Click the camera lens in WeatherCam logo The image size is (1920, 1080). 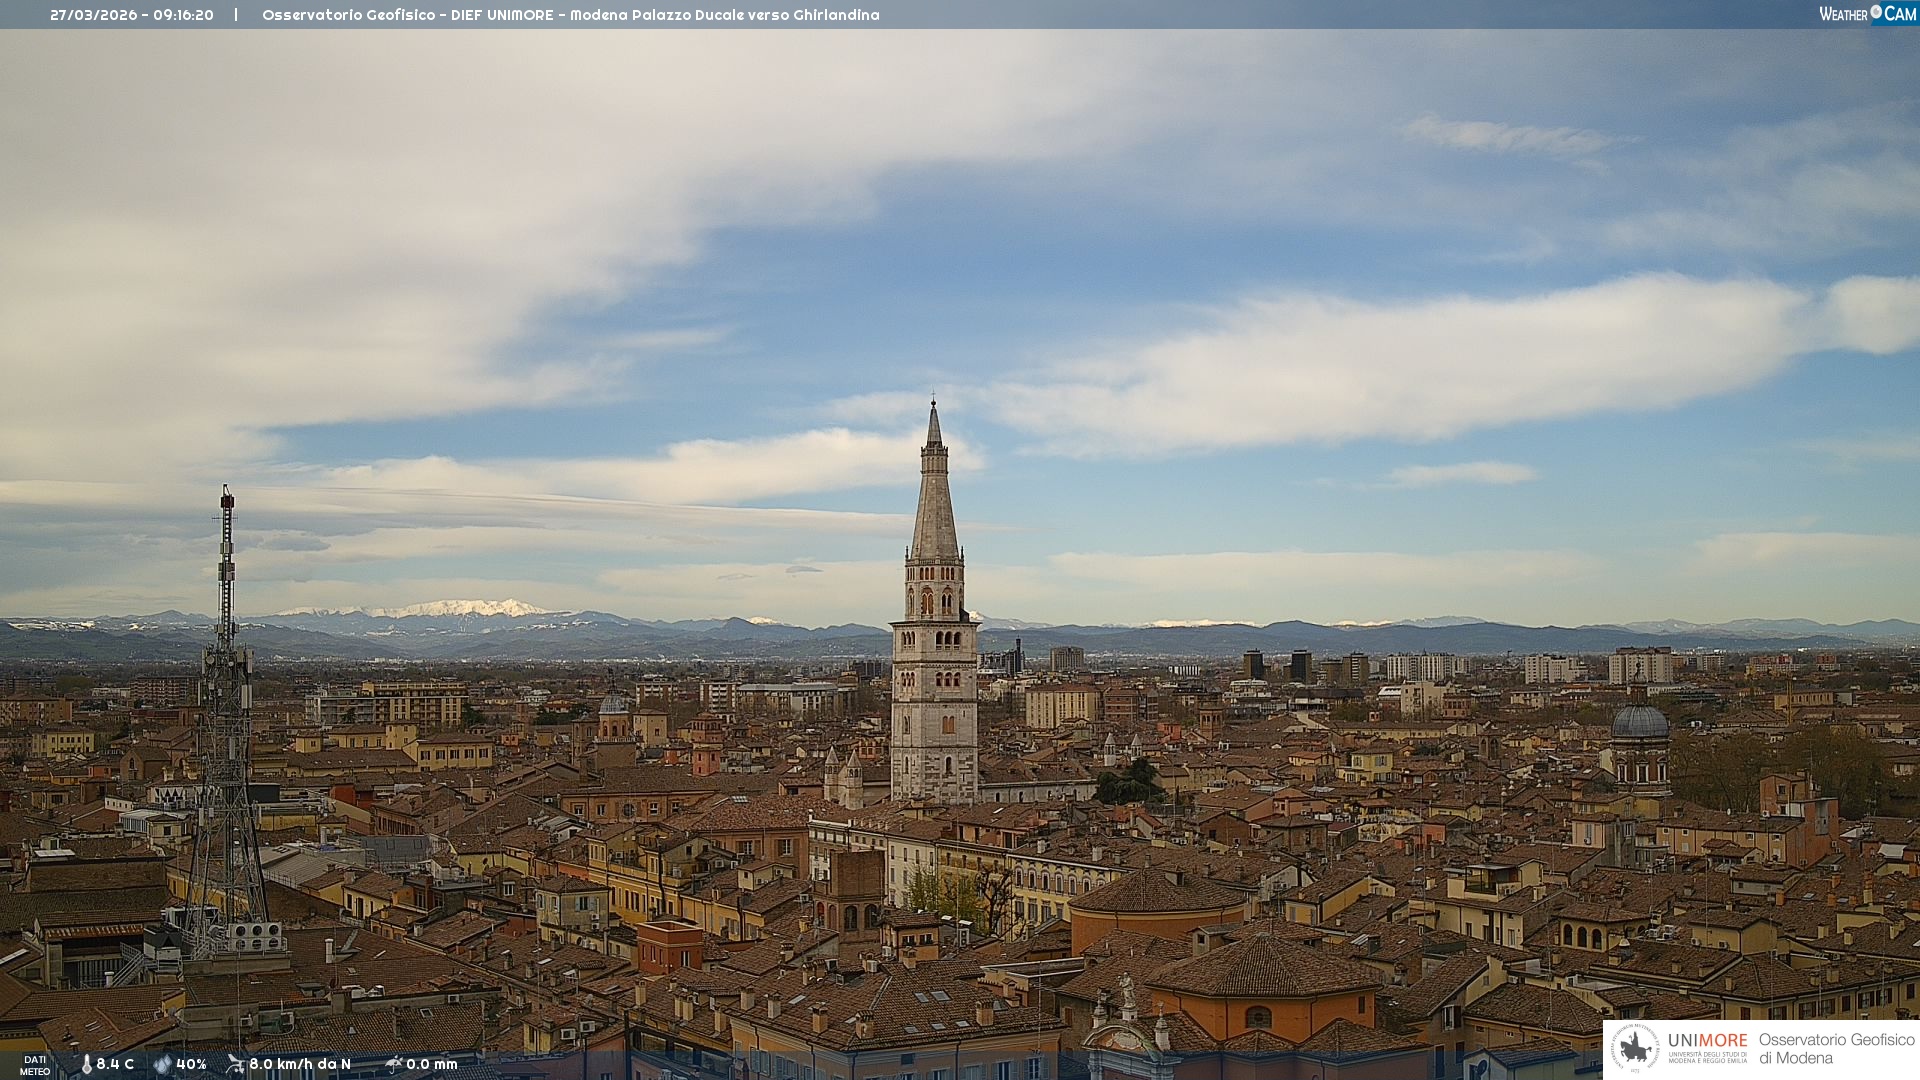click(x=1876, y=12)
